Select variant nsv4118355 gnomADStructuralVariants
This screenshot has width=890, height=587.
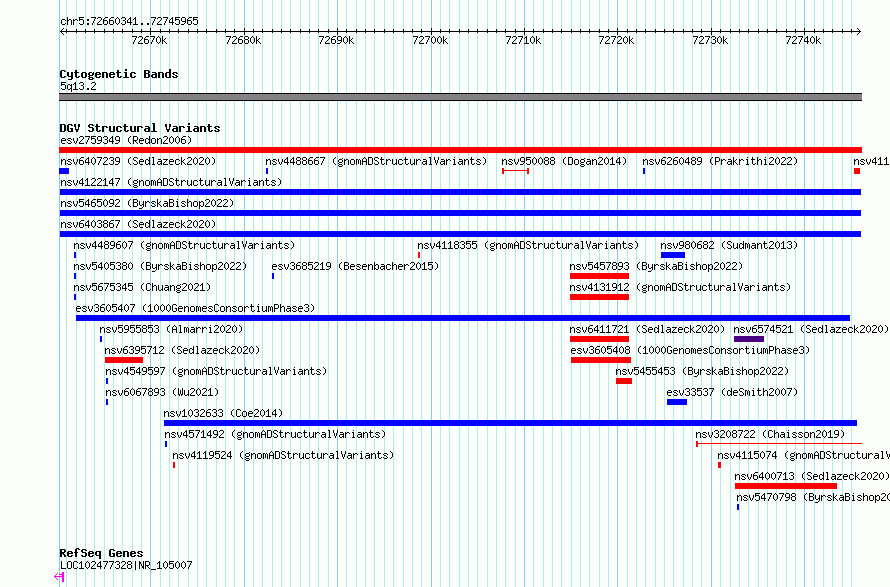(528, 245)
